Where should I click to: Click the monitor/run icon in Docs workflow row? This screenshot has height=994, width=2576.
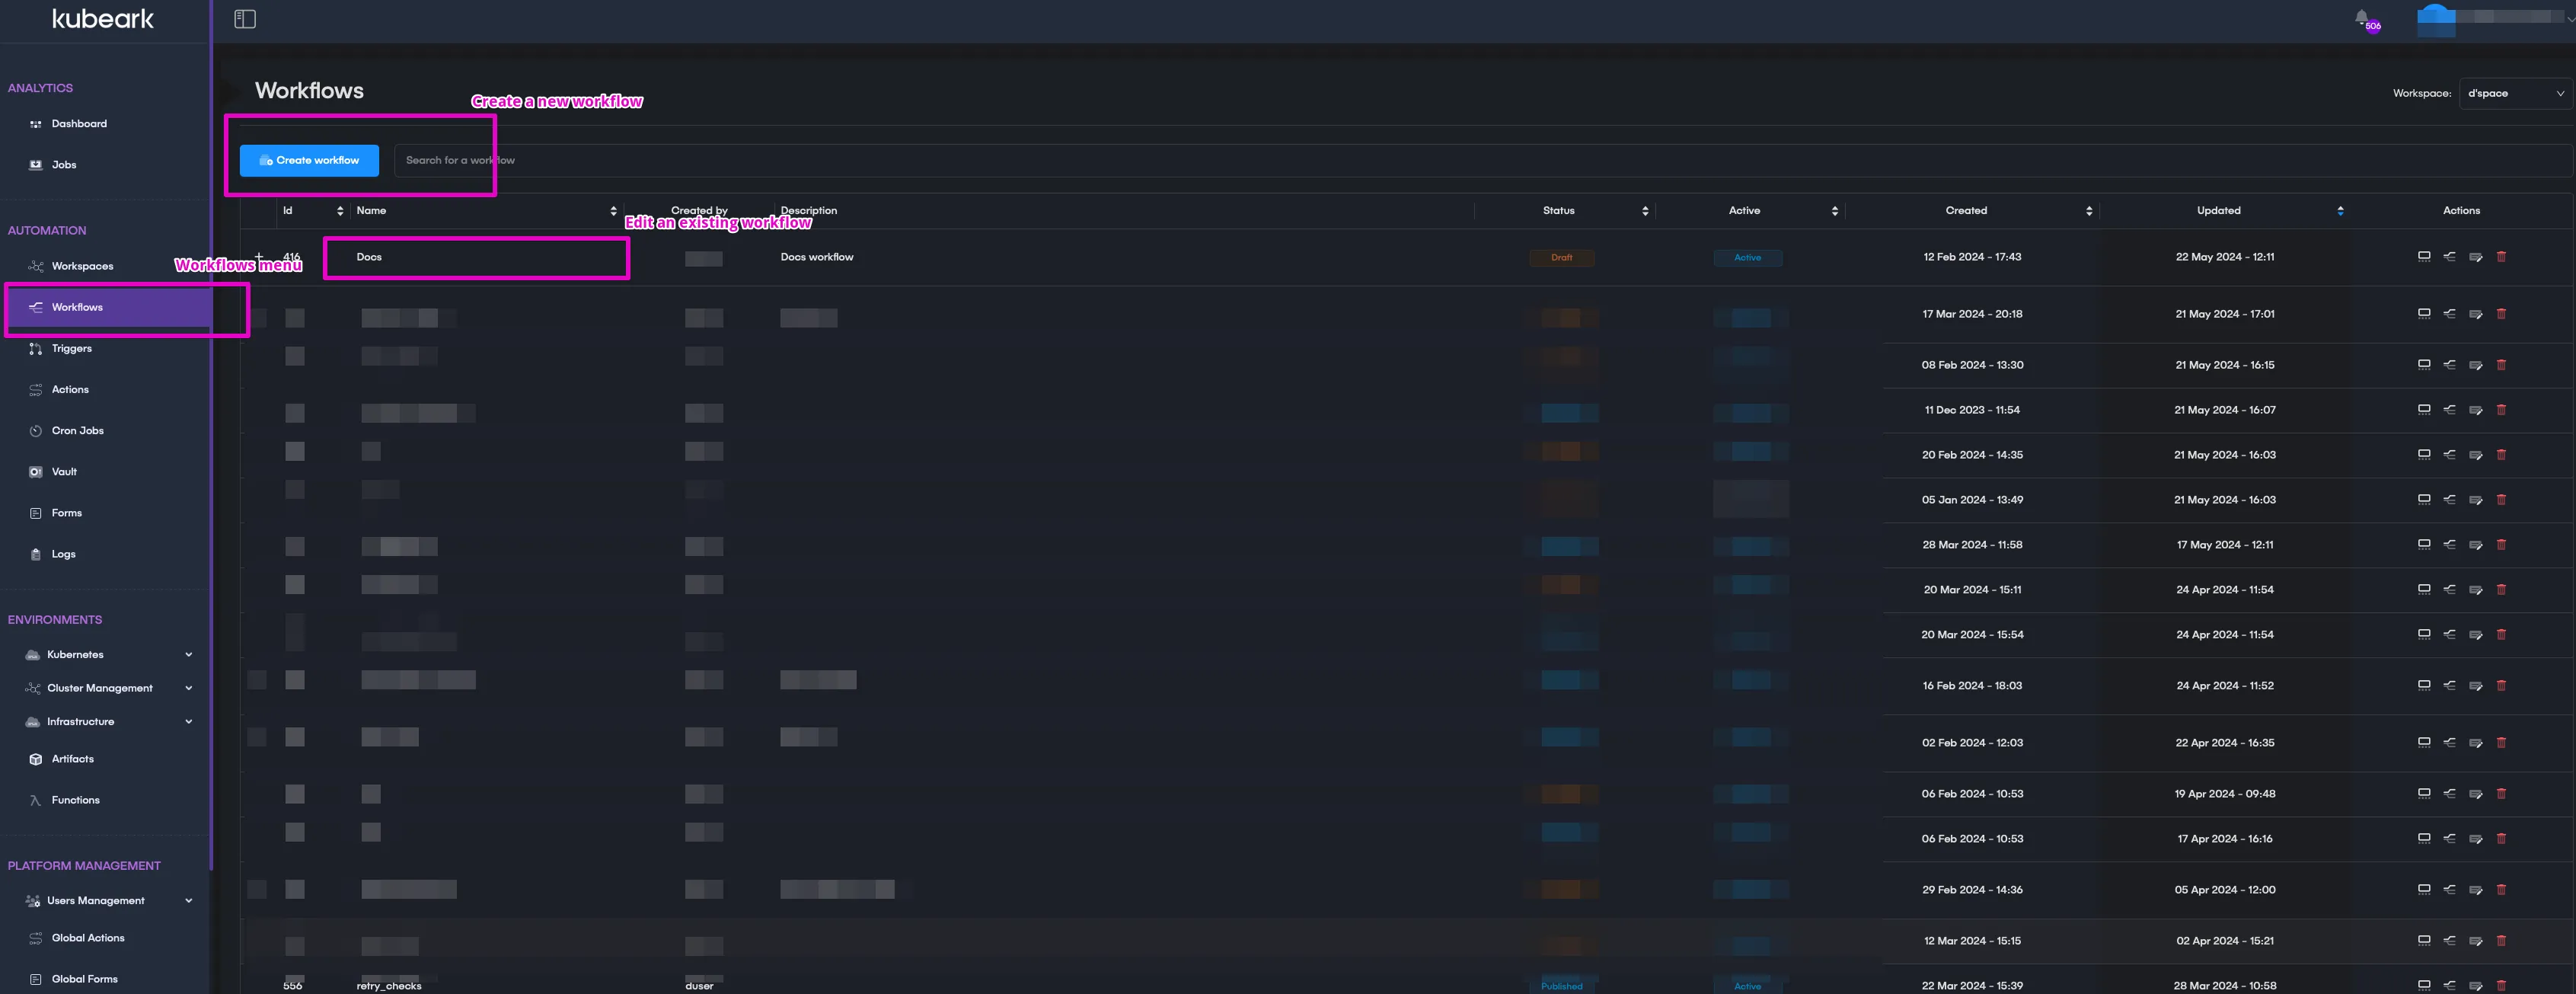pos(2423,257)
